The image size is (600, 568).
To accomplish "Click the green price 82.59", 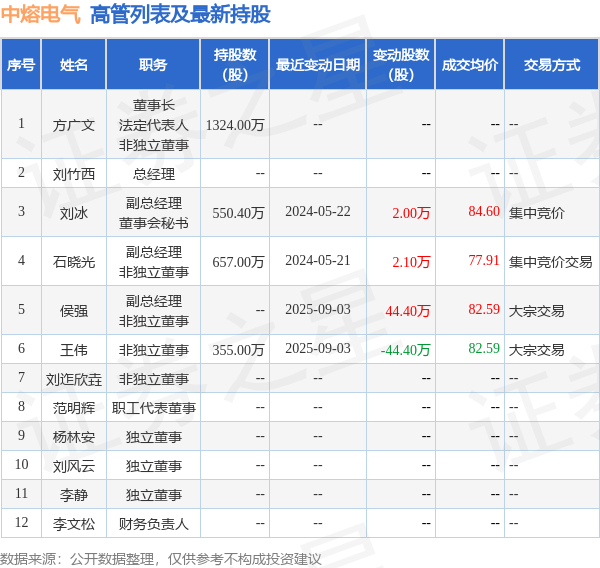I will (x=484, y=348).
